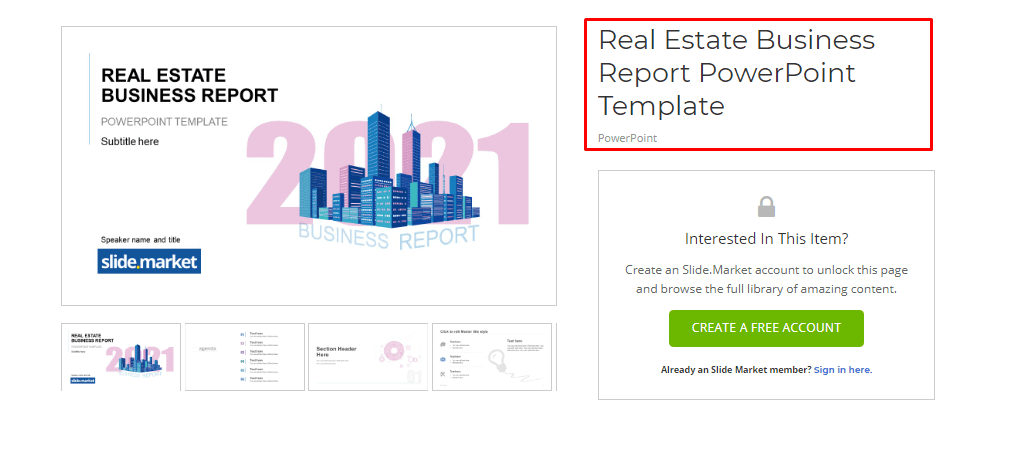
Task: Click the Speaker name and title text
Action: [x=141, y=240]
